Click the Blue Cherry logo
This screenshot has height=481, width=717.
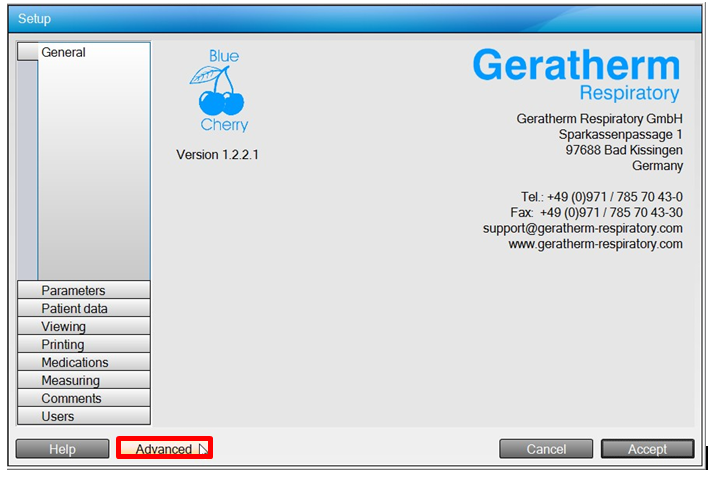(x=219, y=90)
